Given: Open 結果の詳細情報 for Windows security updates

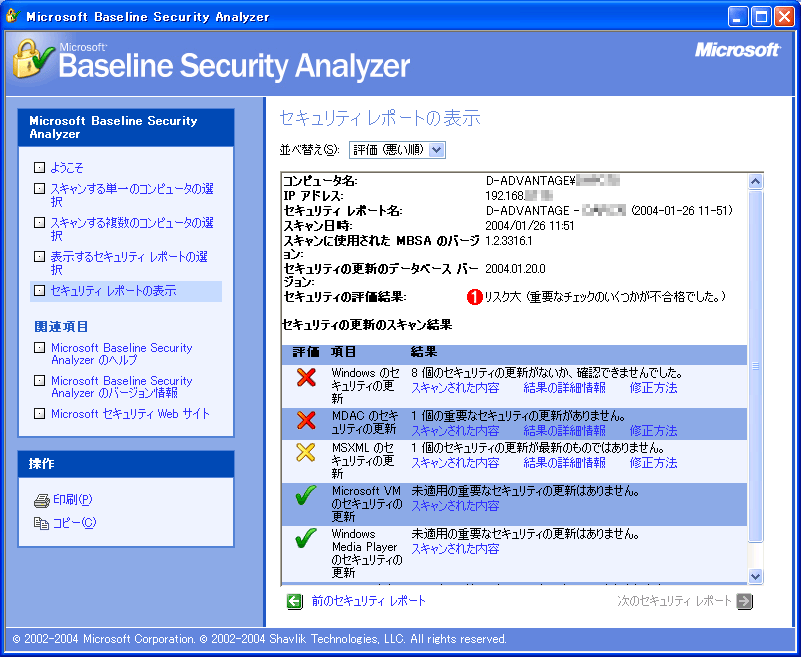Looking at the screenshot, I should tap(564, 388).
